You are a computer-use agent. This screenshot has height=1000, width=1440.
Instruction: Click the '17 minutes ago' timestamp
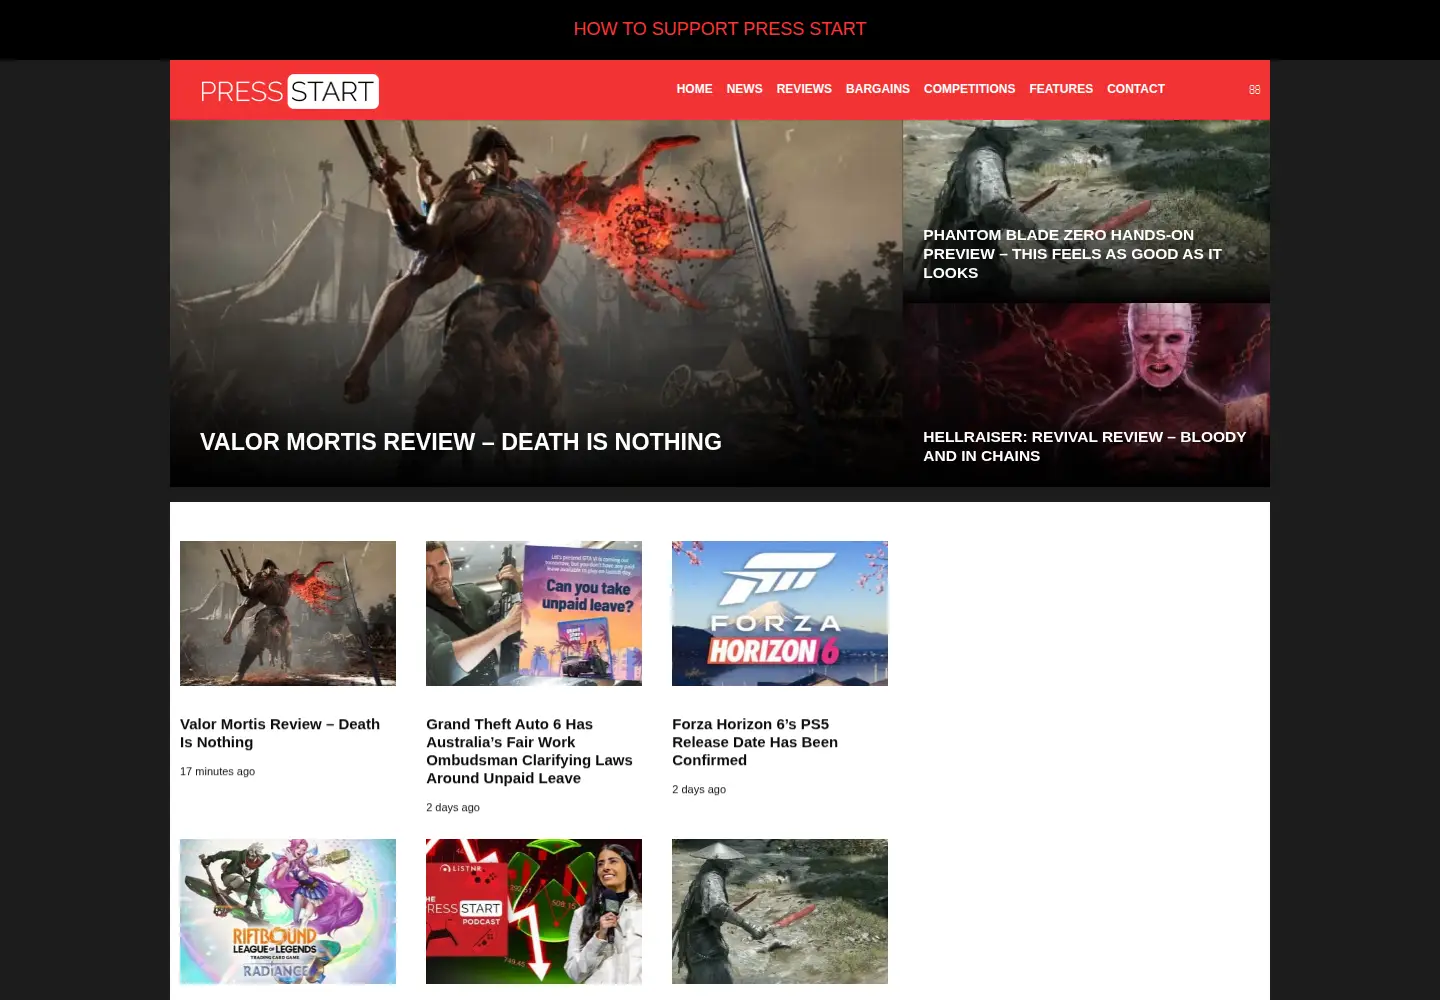click(x=217, y=771)
